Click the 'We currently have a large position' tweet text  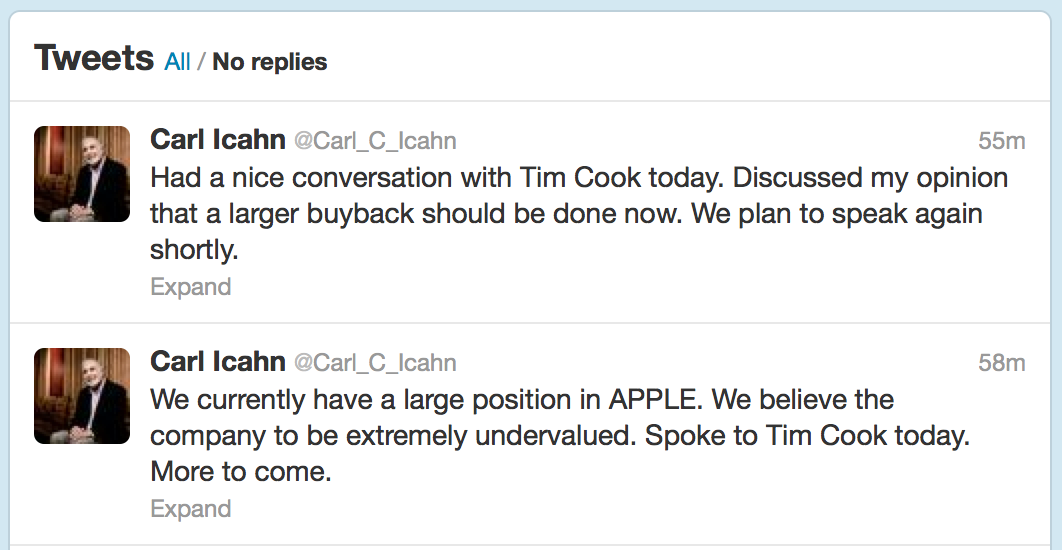(x=330, y=400)
